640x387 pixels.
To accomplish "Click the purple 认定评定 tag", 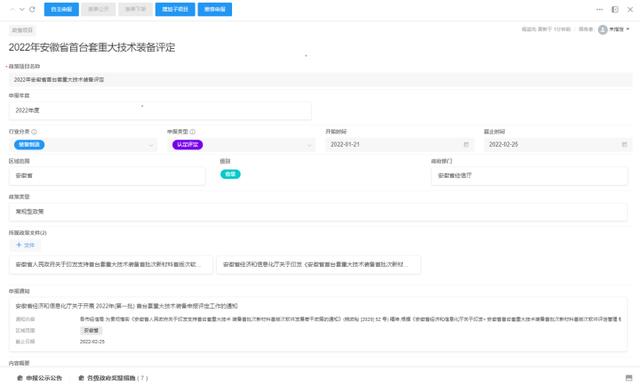I will coord(187,145).
